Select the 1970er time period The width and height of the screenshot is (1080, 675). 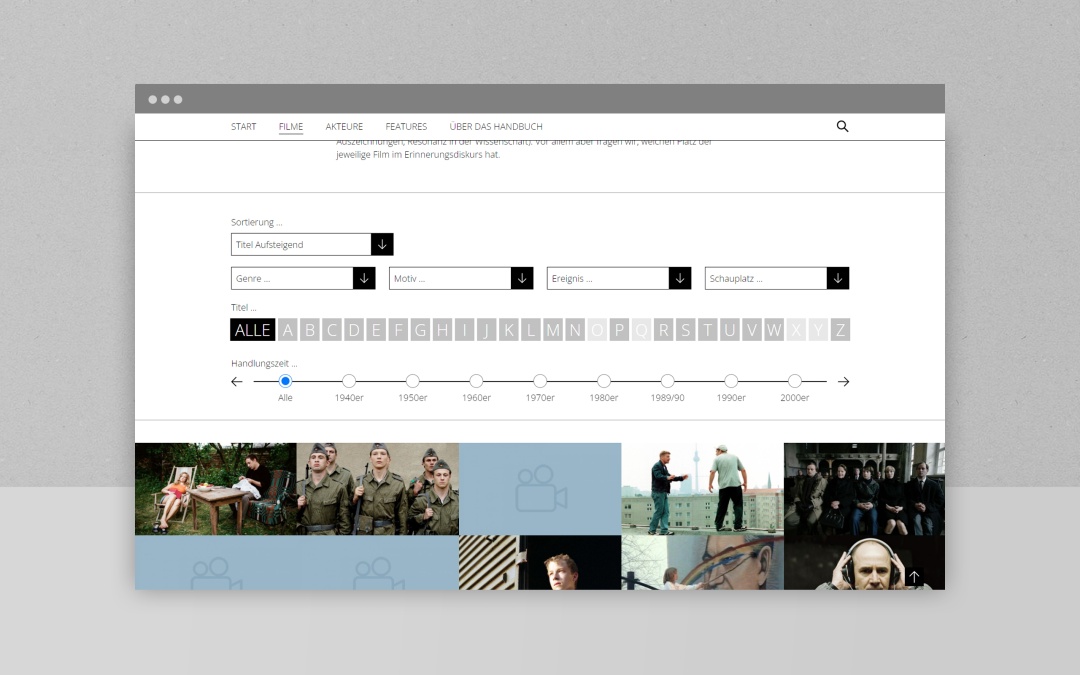(540, 381)
